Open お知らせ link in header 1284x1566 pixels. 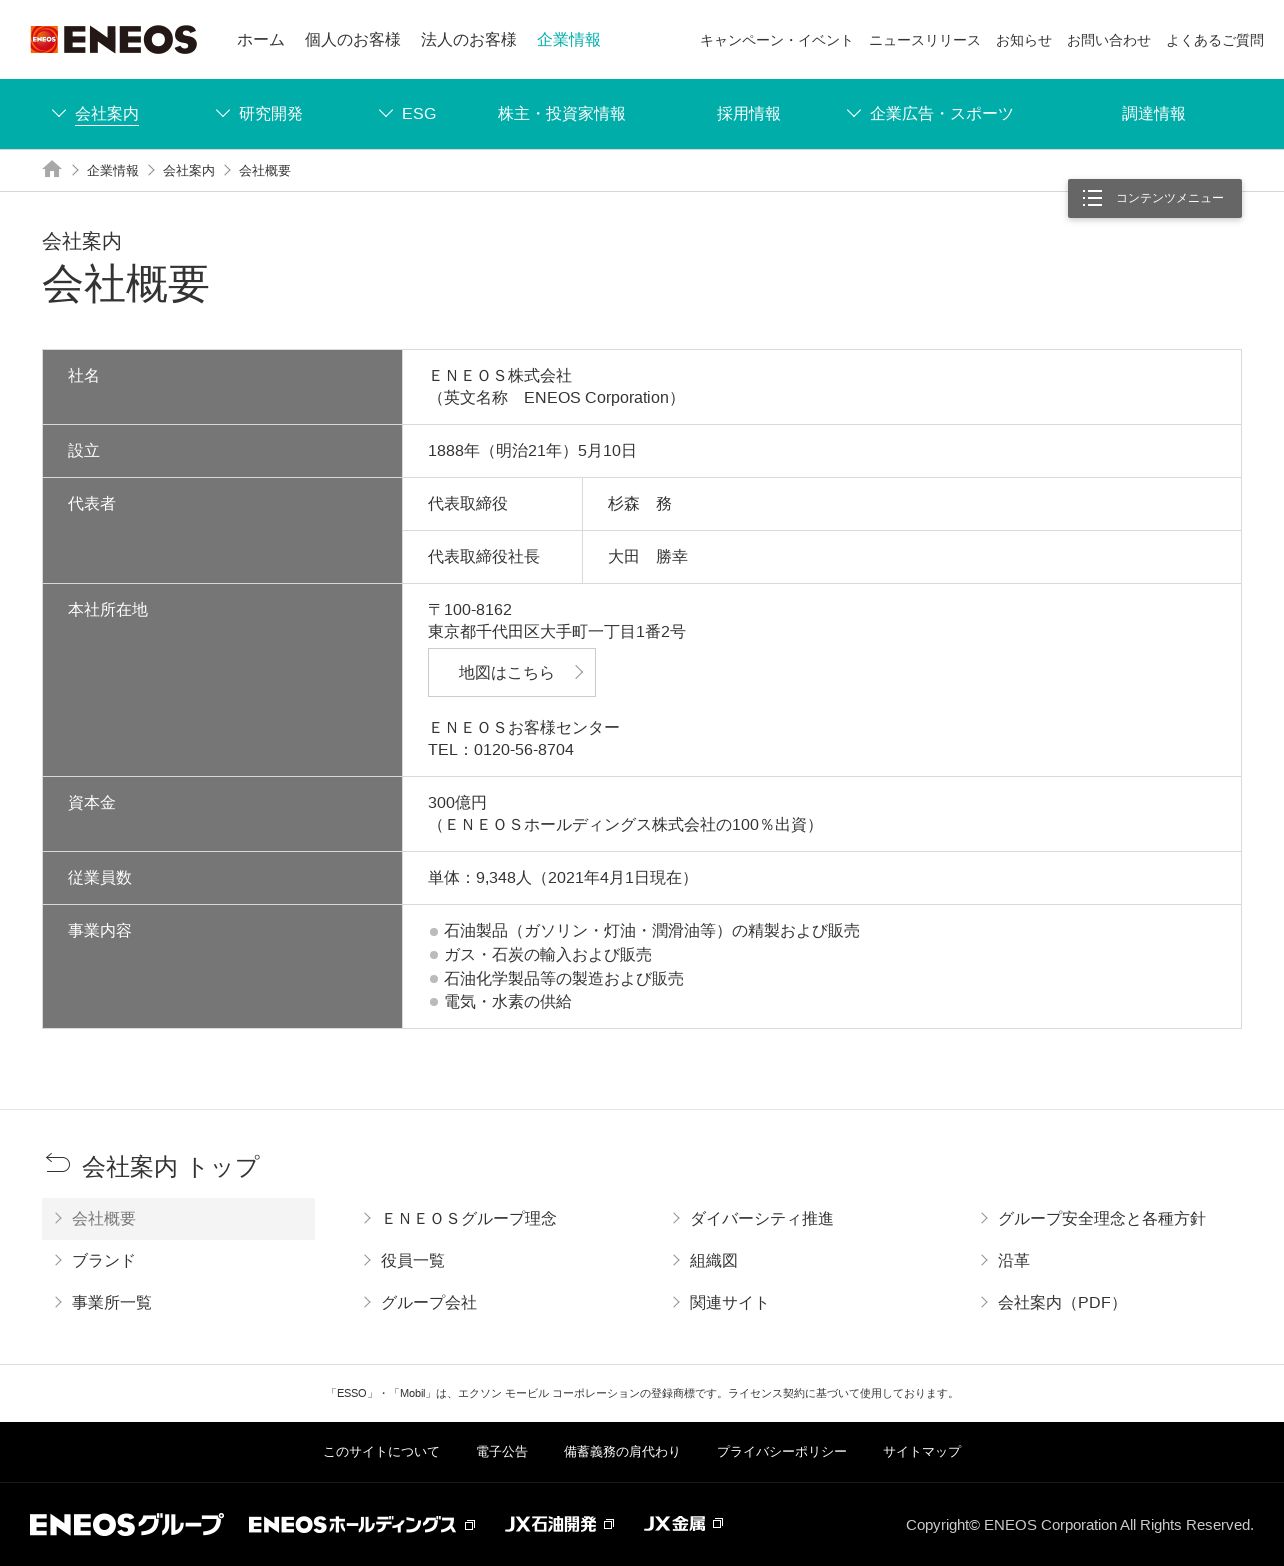coord(1024,41)
